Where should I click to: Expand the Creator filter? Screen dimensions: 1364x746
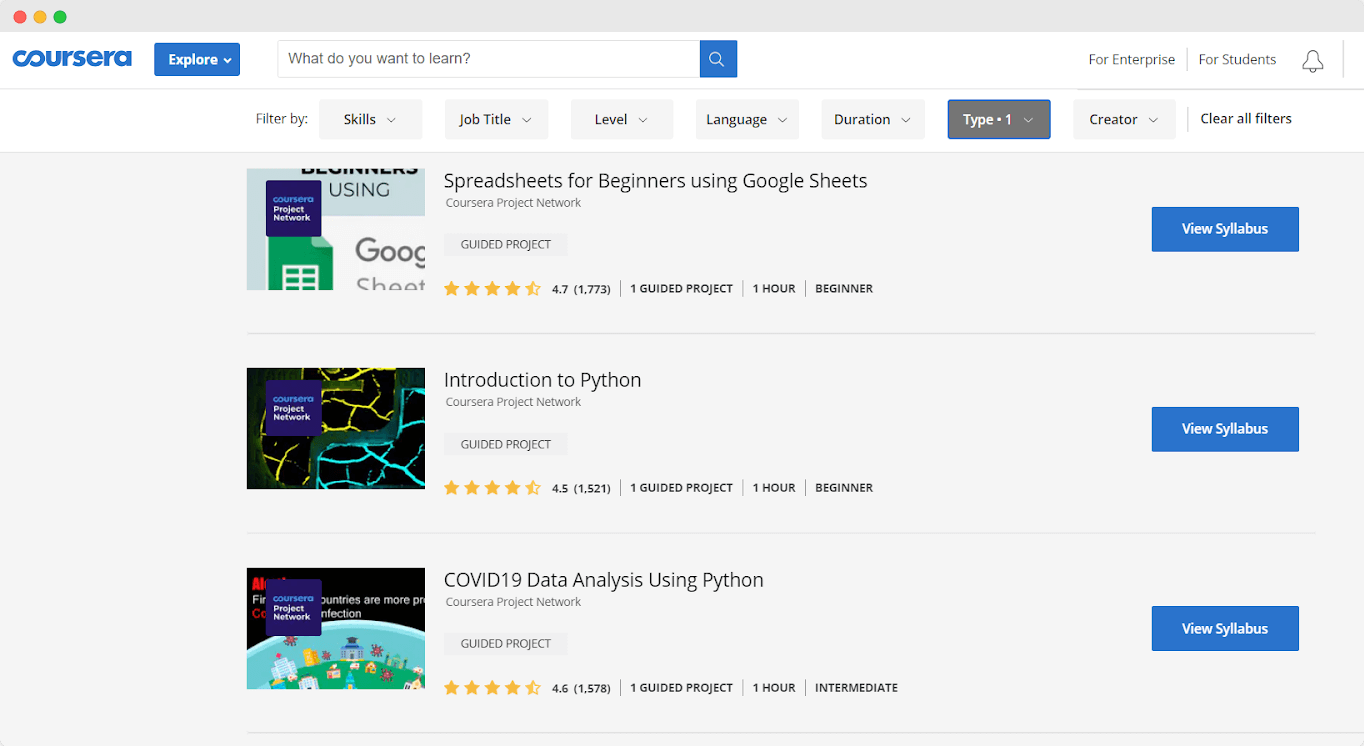(1124, 119)
